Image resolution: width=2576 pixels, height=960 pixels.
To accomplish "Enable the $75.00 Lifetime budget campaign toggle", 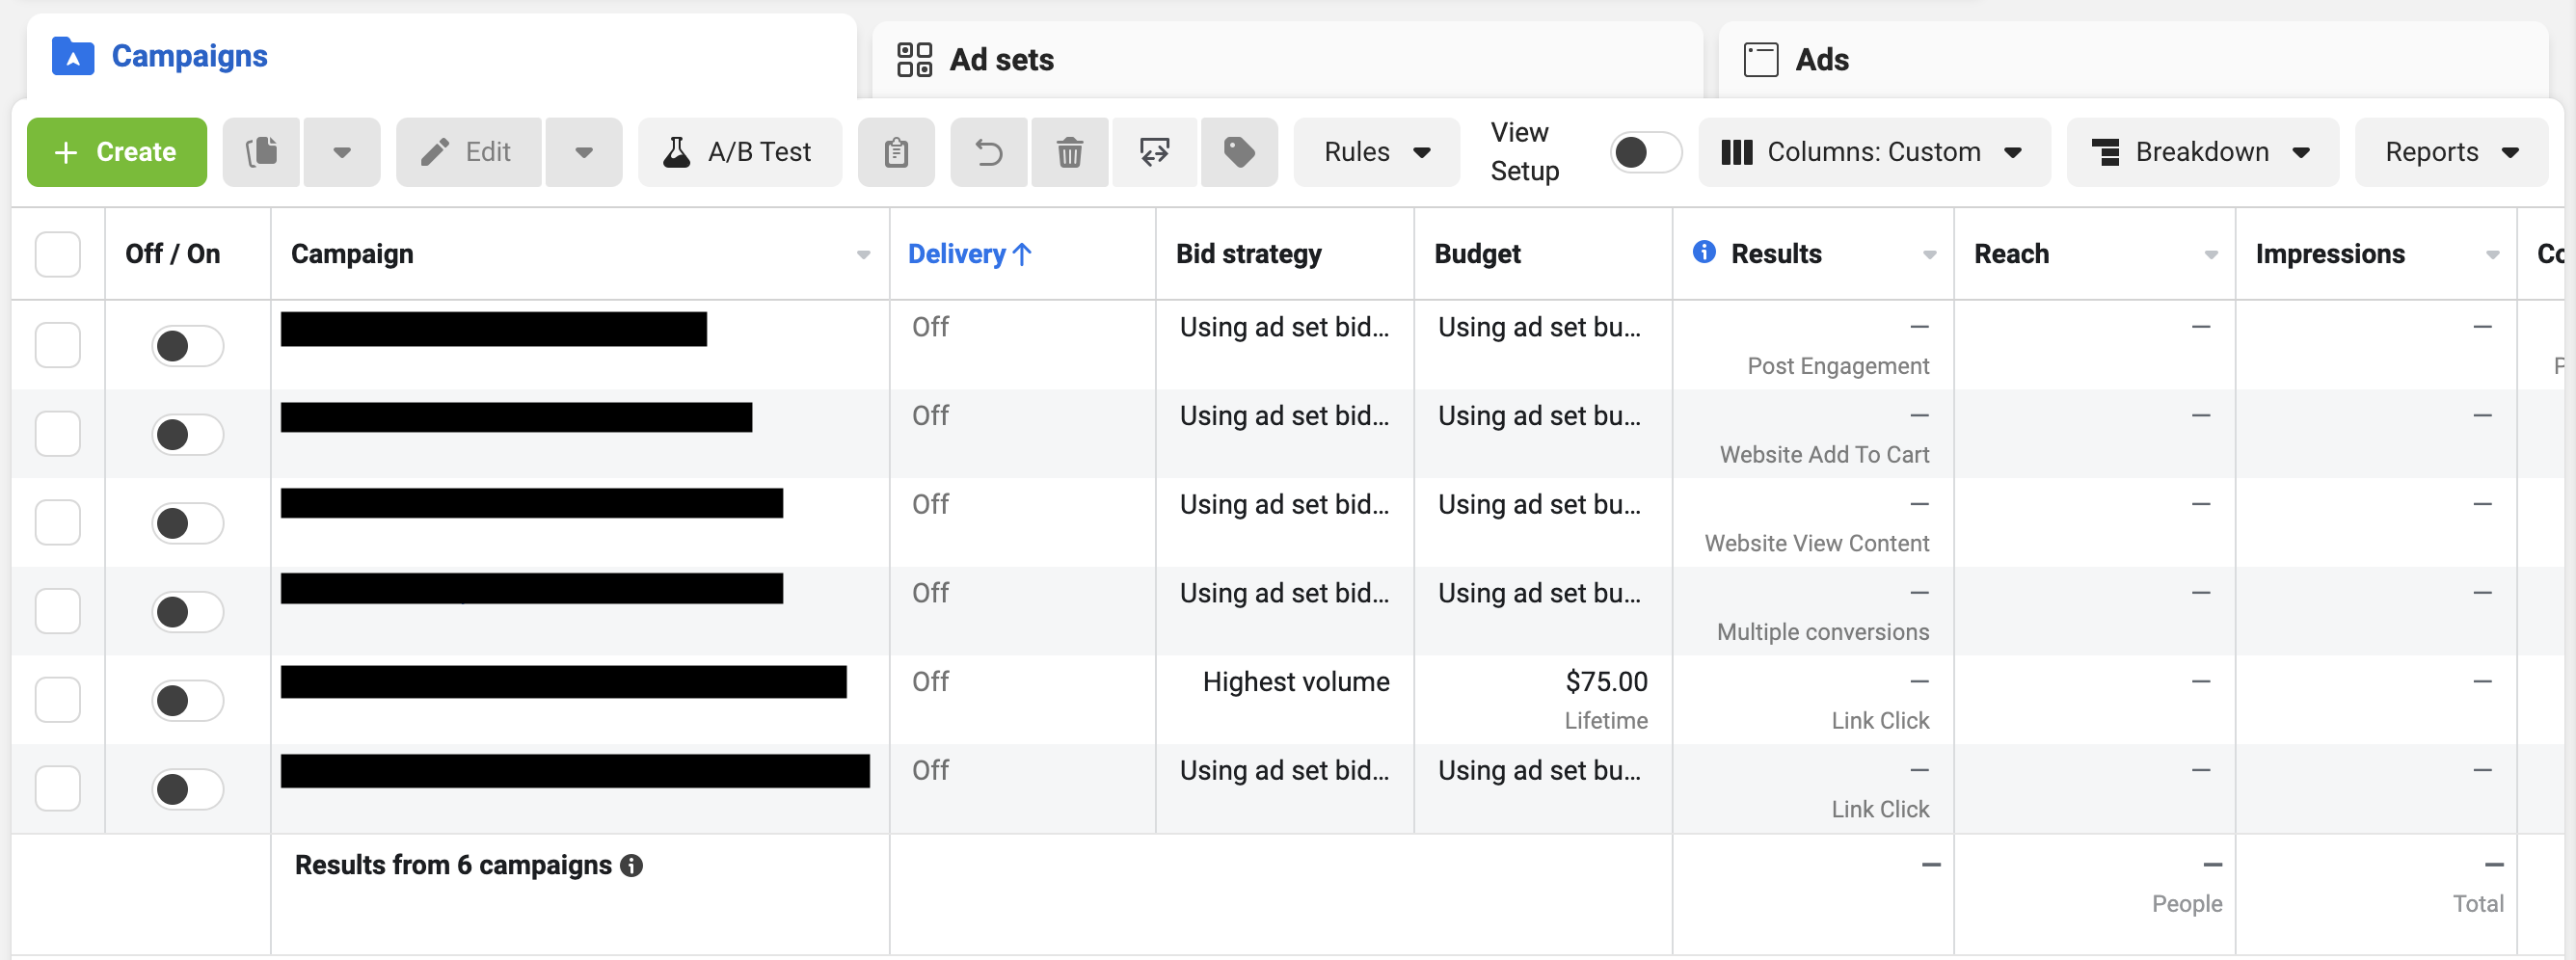I will (x=187, y=700).
